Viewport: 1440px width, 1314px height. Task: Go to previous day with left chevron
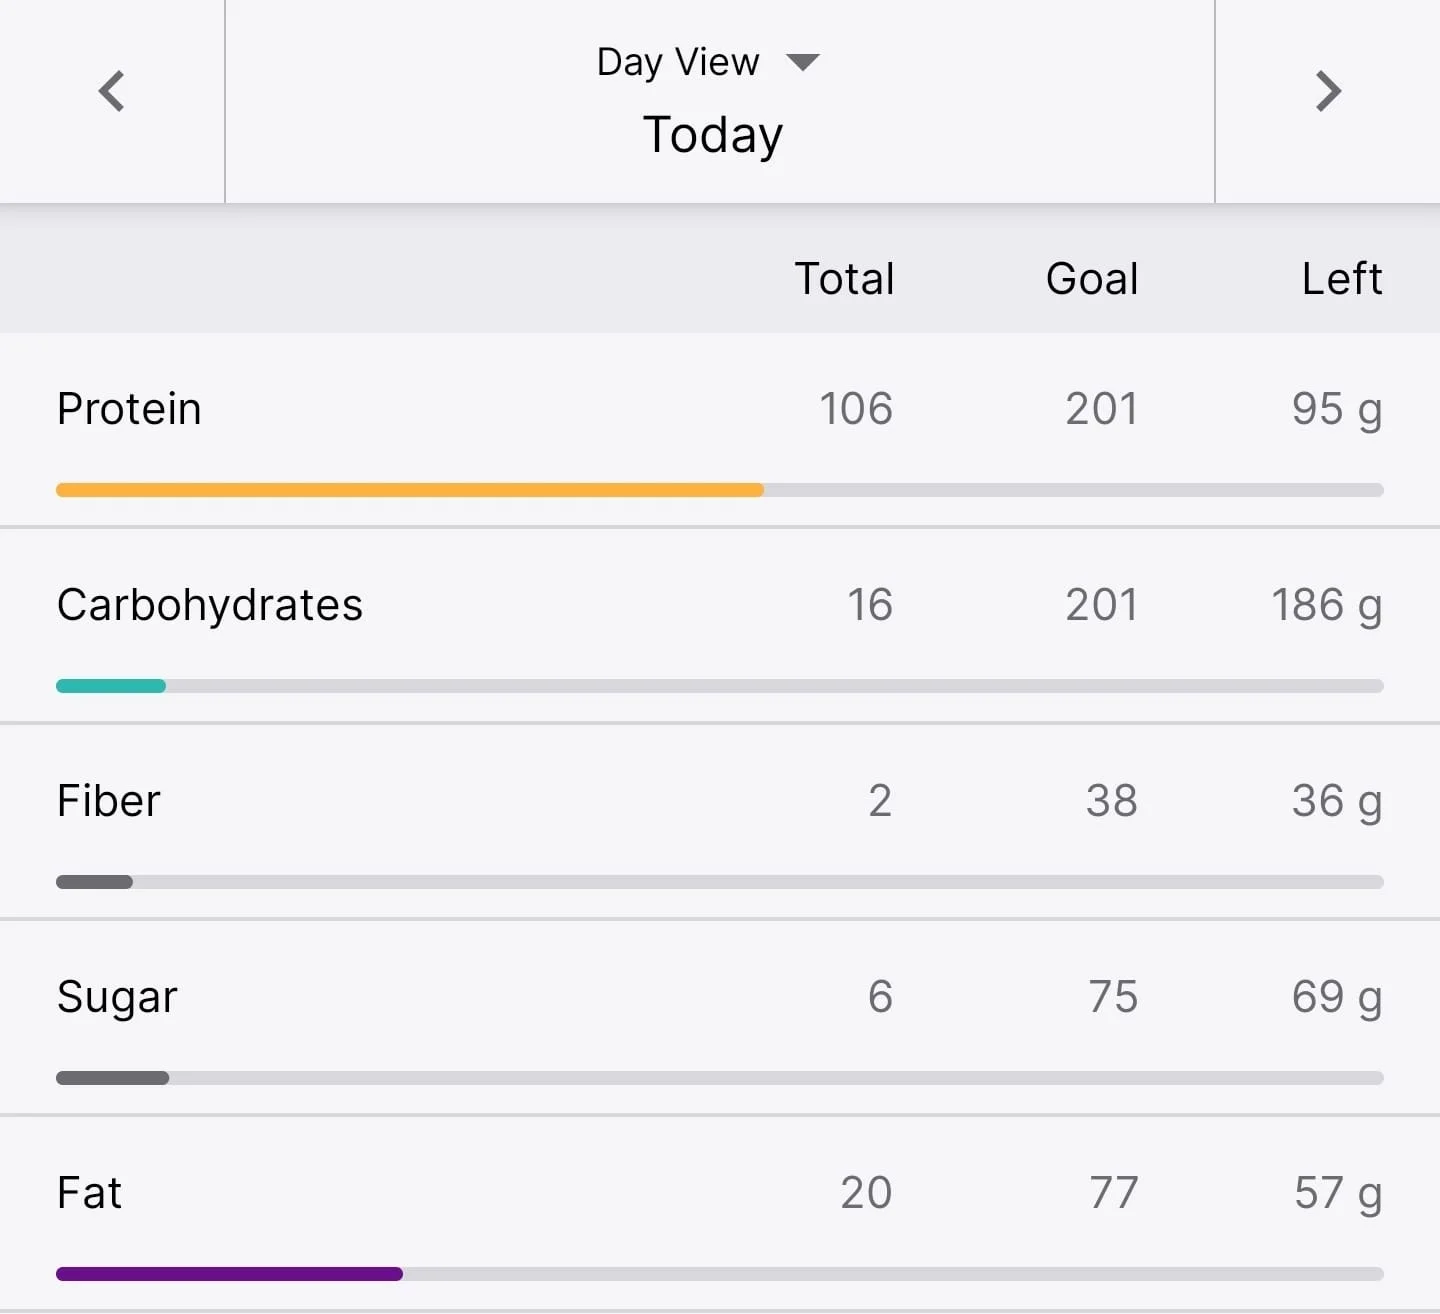coord(111,91)
